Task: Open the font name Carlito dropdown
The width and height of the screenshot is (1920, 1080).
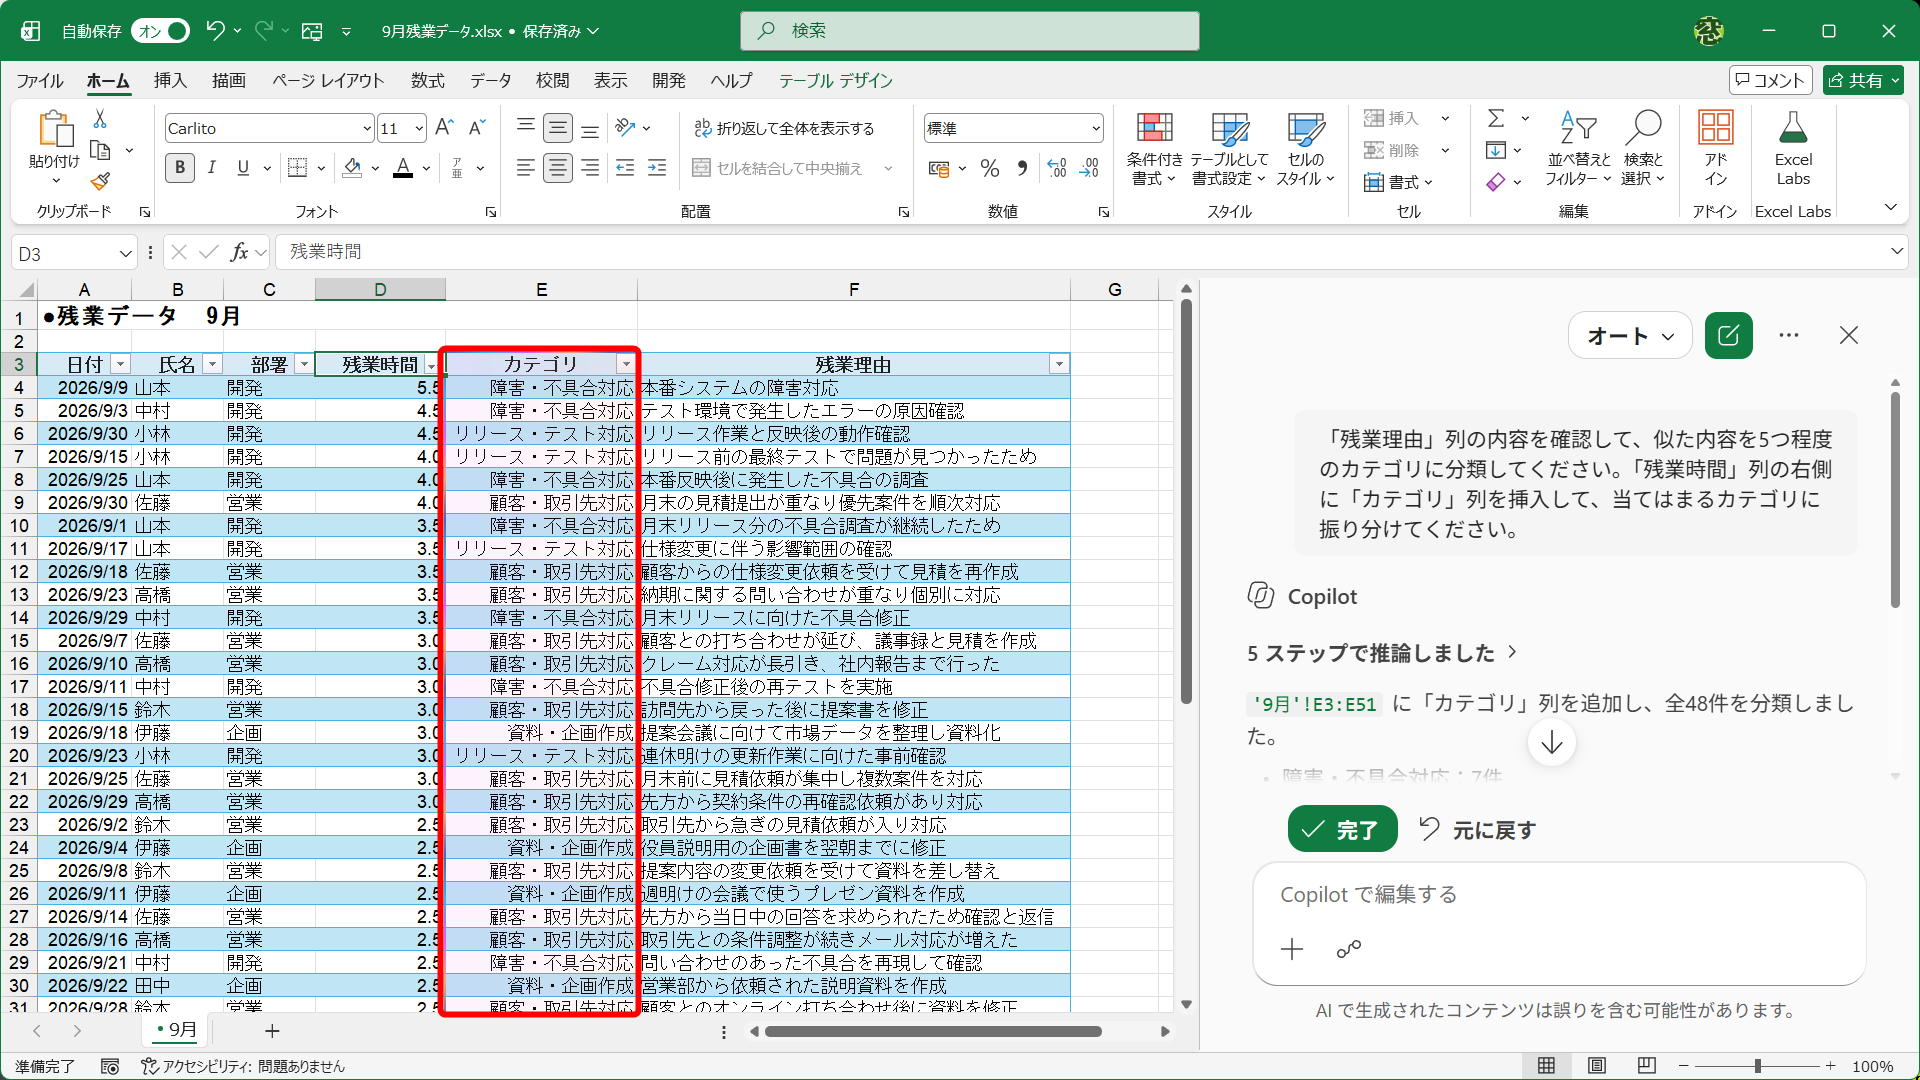Action: point(366,128)
